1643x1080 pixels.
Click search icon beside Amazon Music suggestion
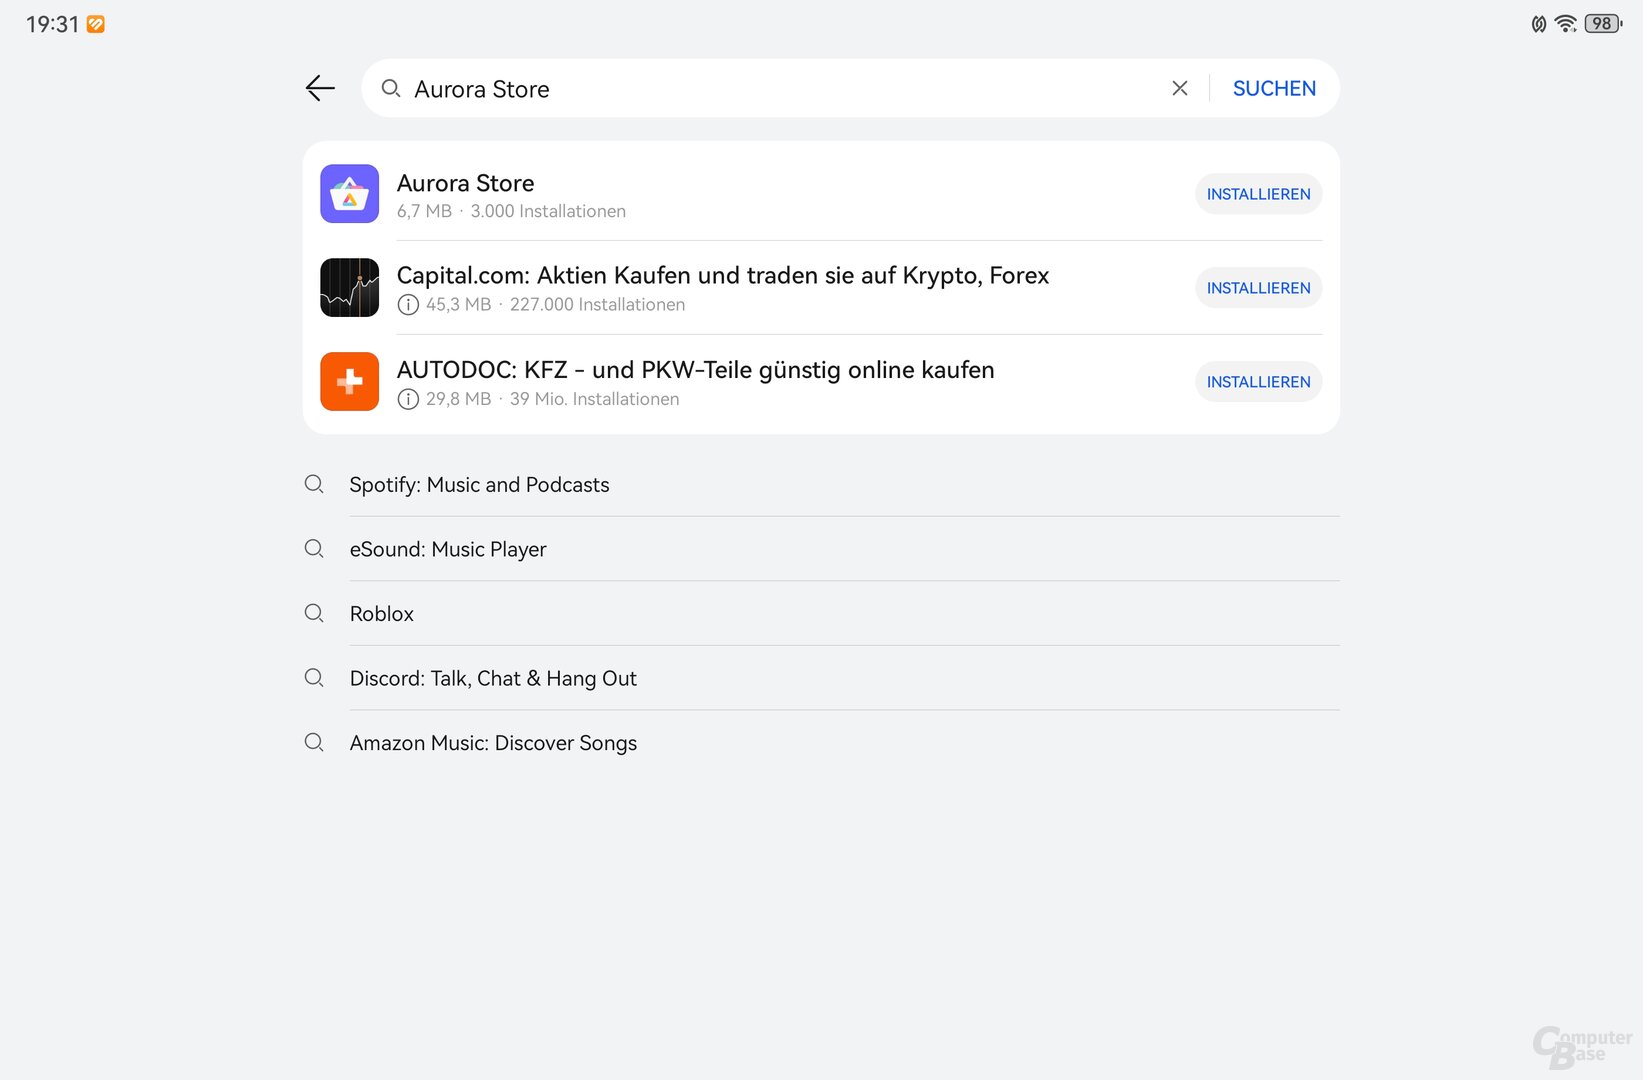314,742
